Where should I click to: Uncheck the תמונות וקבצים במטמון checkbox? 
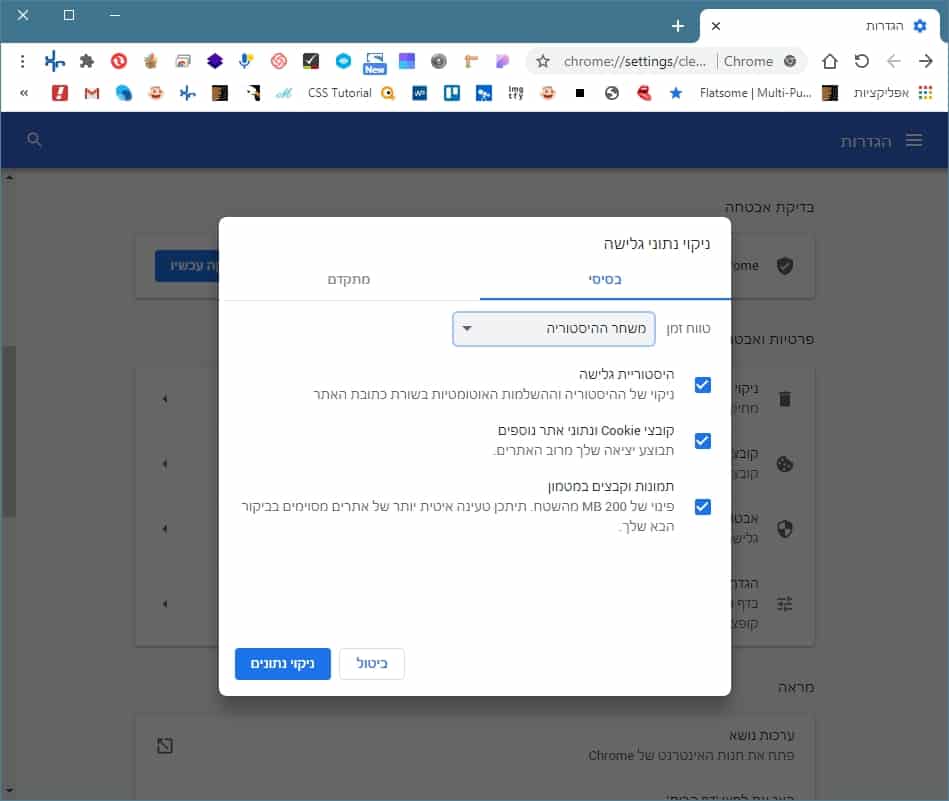[x=702, y=507]
